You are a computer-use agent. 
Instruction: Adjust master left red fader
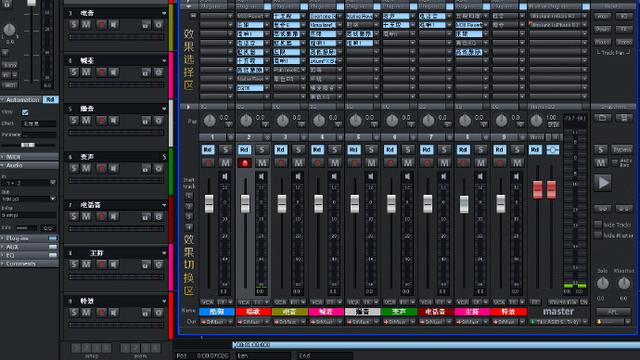[538, 190]
